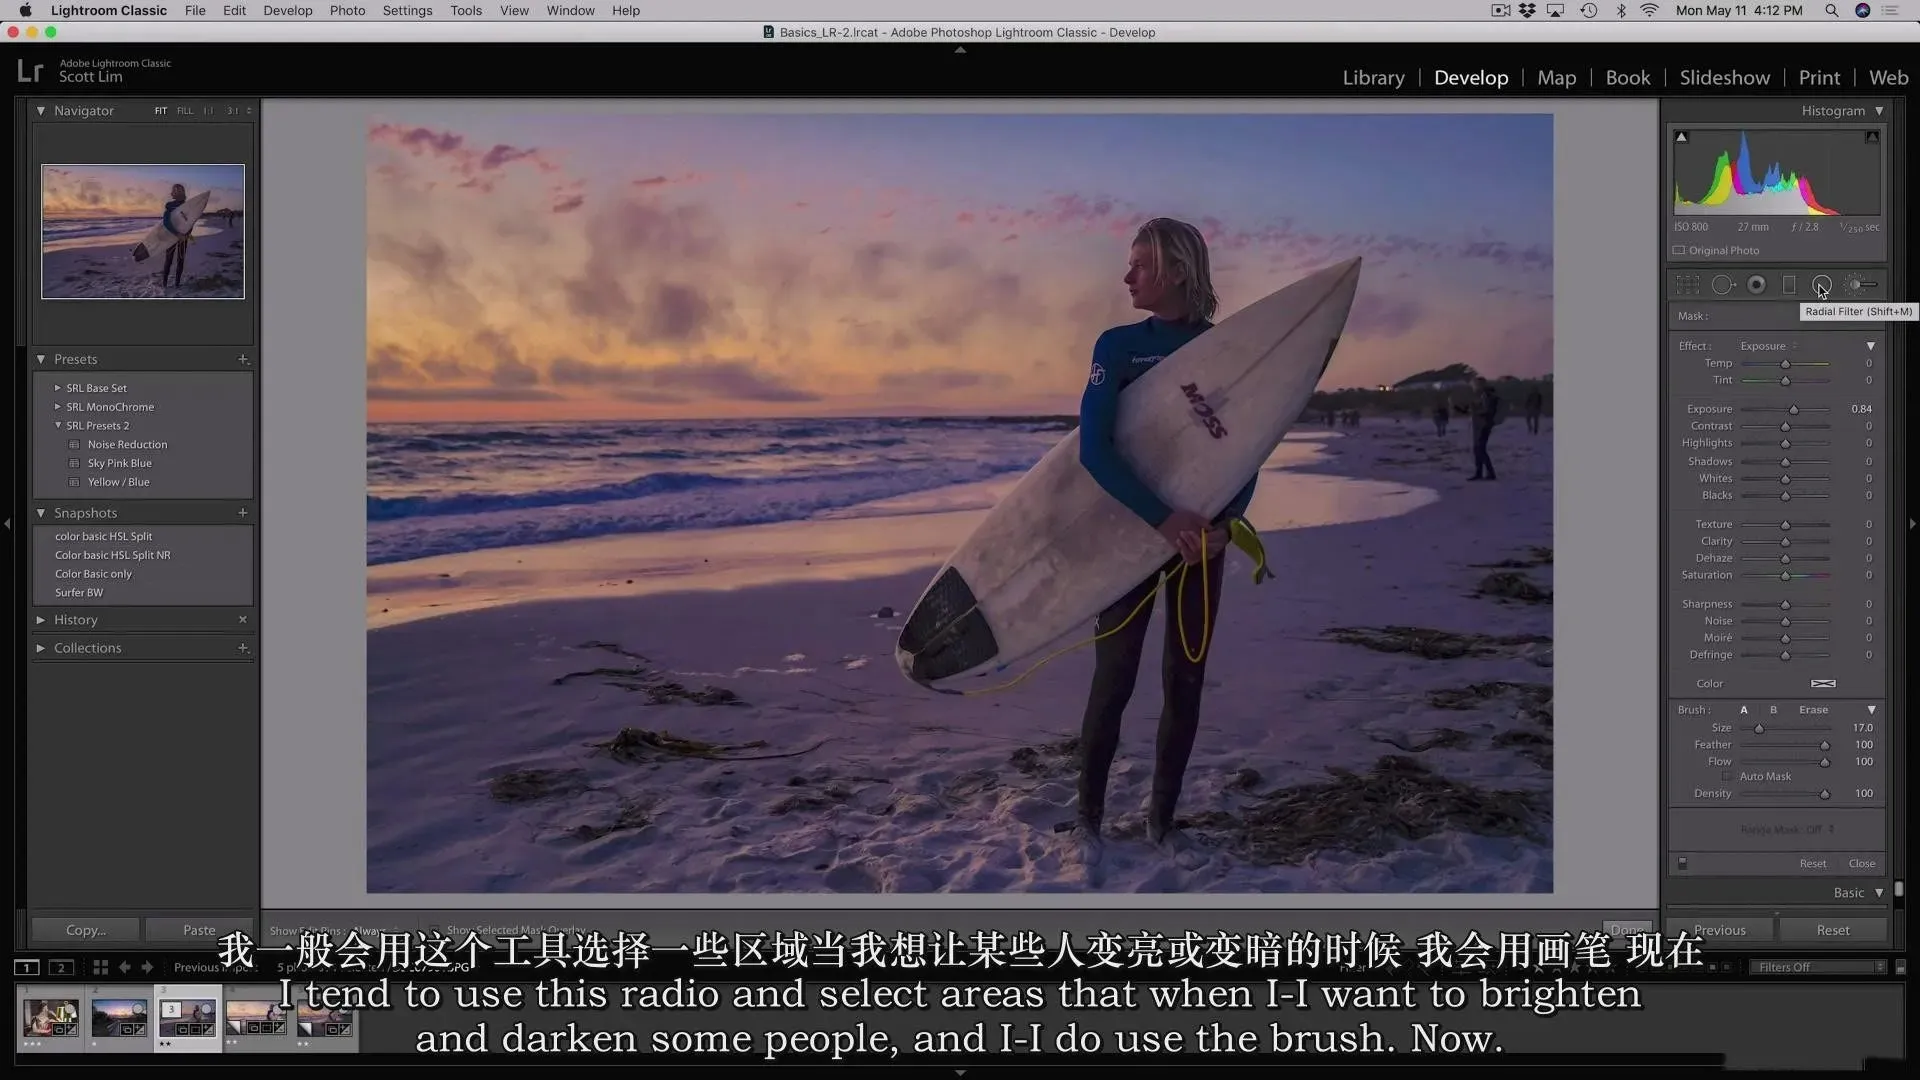Enable the Original Photo checkbox
Screen dimensions: 1920x1080
[x=1679, y=251]
